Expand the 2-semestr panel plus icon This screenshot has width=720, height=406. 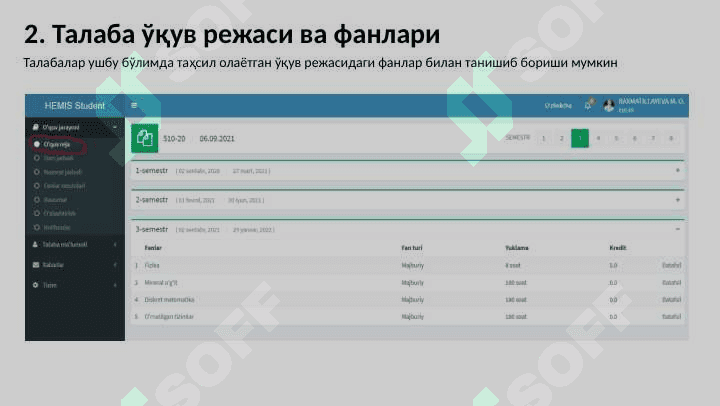tap(678, 200)
